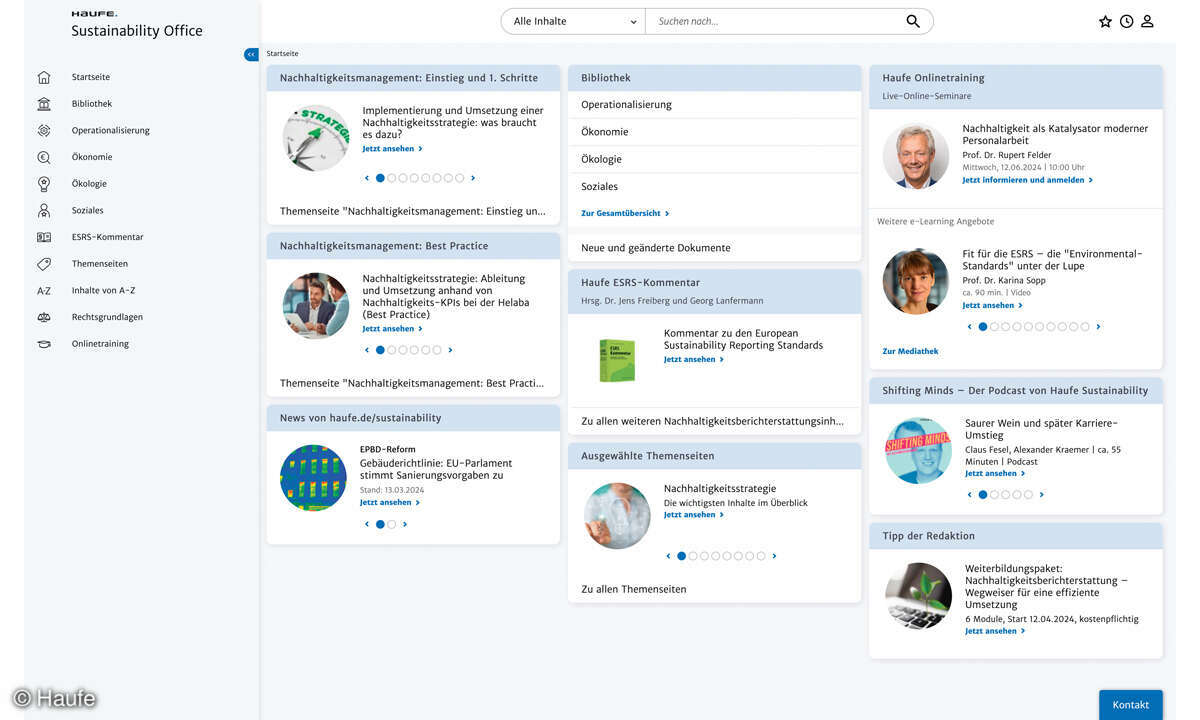Click Jetzt informieren und anmelden link
1200x720 pixels.
pyautogui.click(x=1027, y=180)
